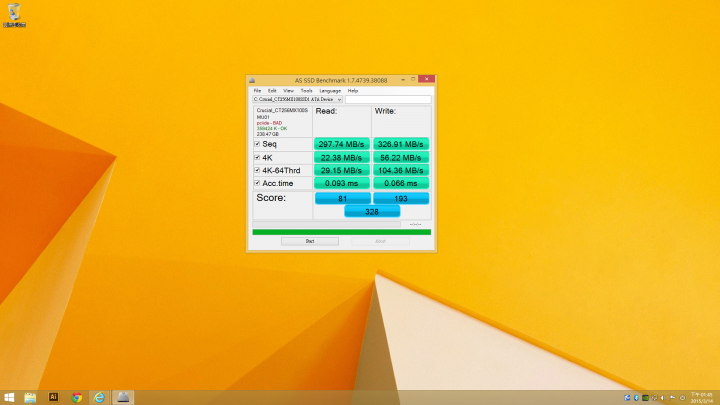
Task: Open the taskbar clock and date
Action: (702, 398)
